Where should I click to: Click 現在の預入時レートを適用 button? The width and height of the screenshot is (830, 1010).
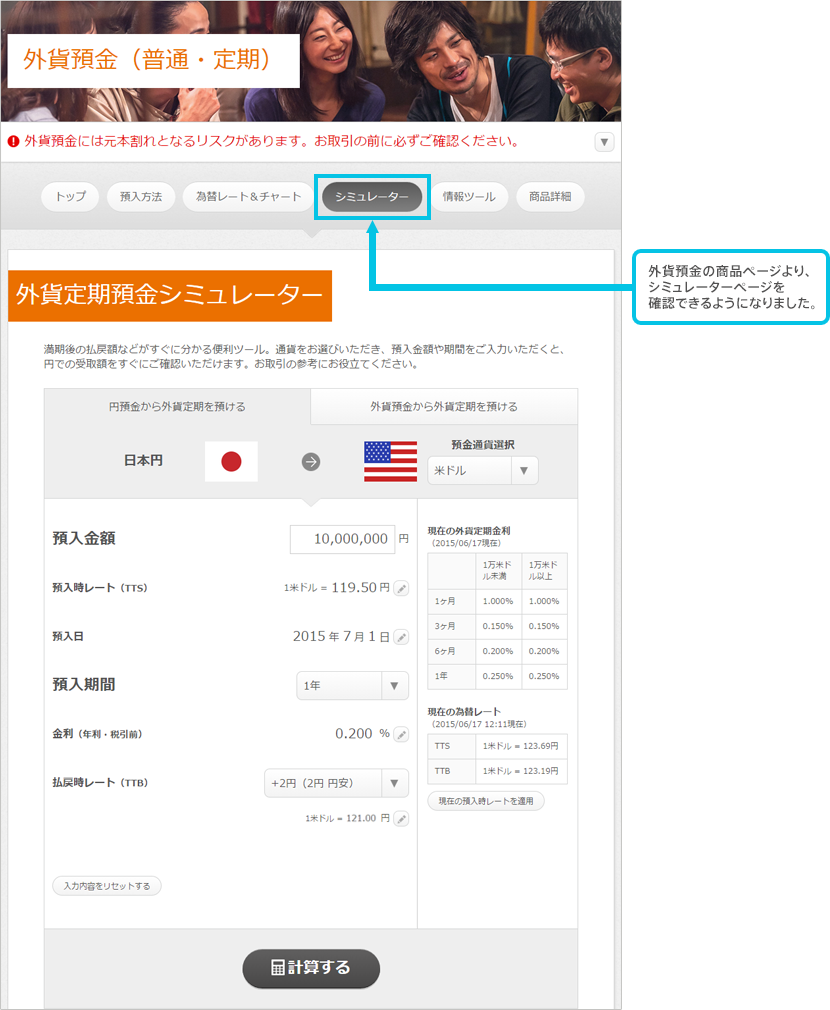tap(486, 801)
